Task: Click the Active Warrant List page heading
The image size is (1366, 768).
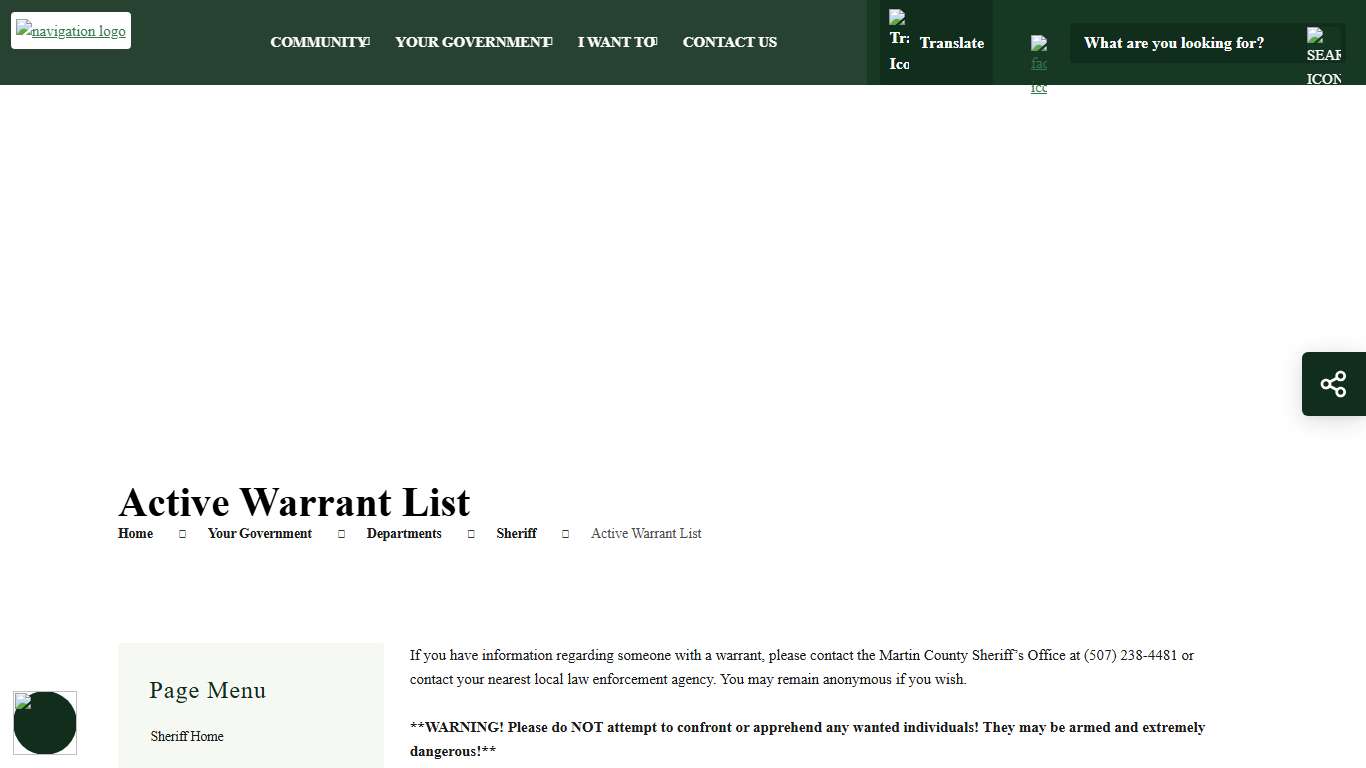Action: tap(294, 502)
